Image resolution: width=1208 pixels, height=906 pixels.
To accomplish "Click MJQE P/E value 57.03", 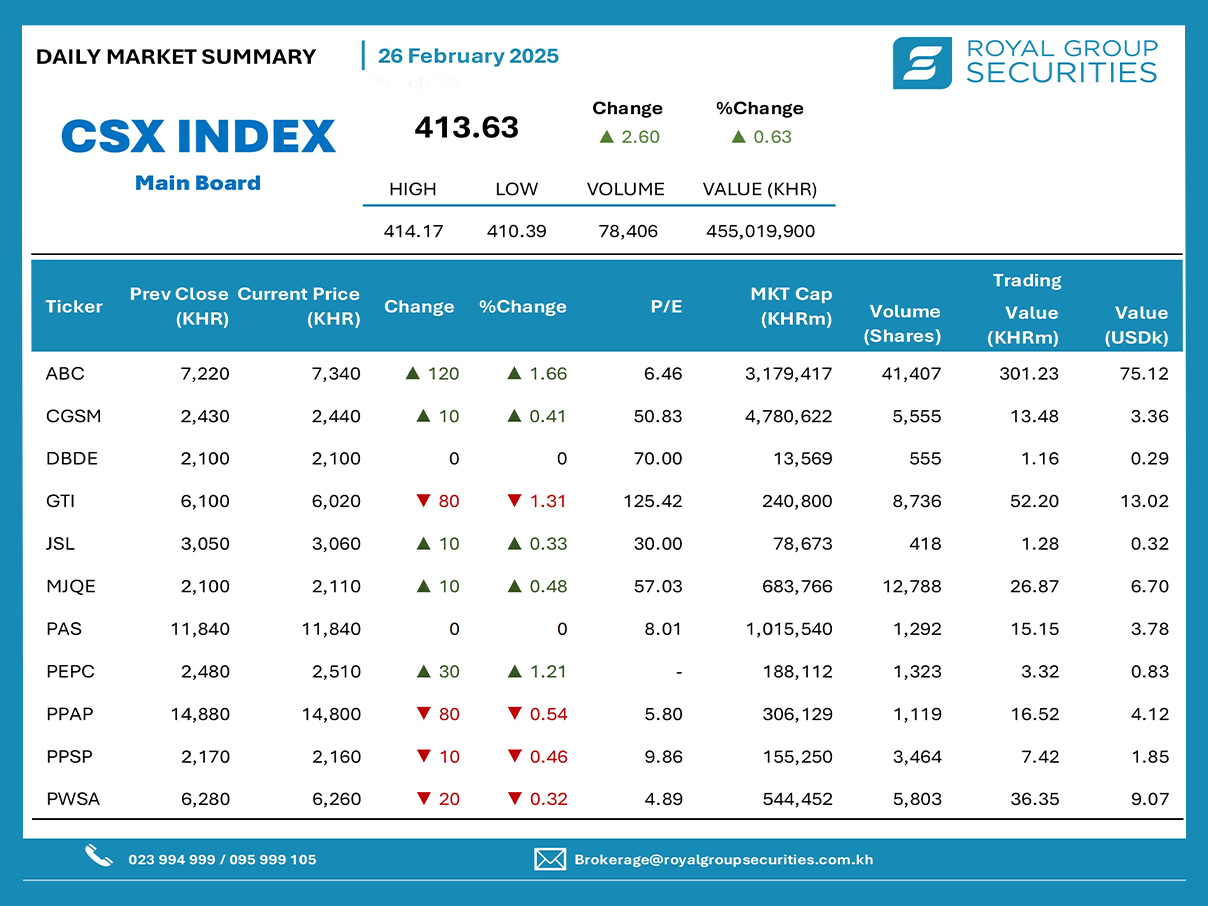I will (658, 586).
